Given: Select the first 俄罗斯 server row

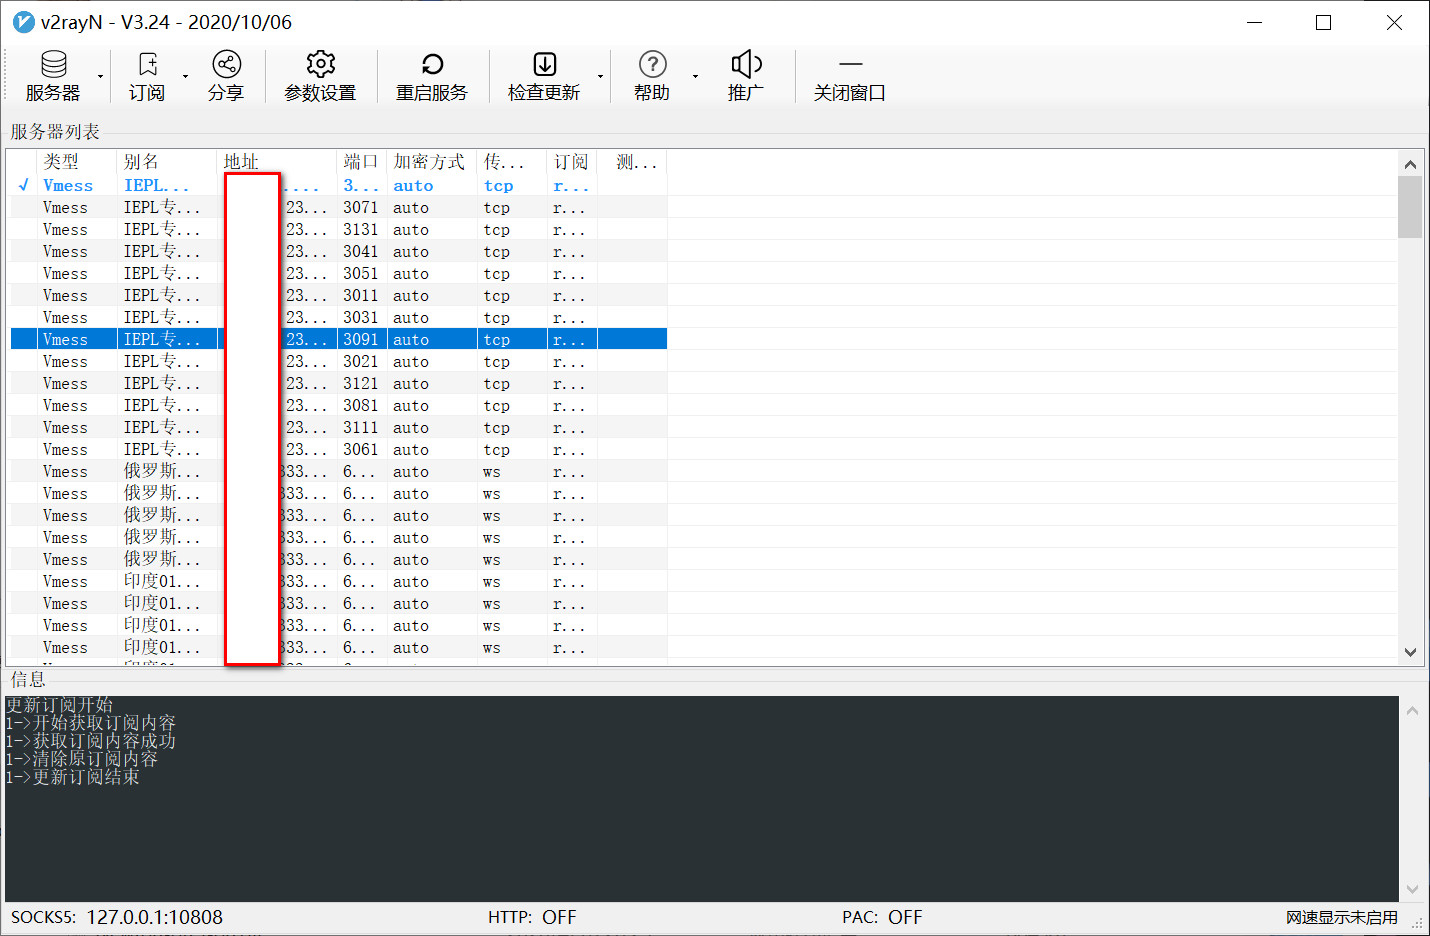Looking at the screenshot, I should (x=339, y=472).
